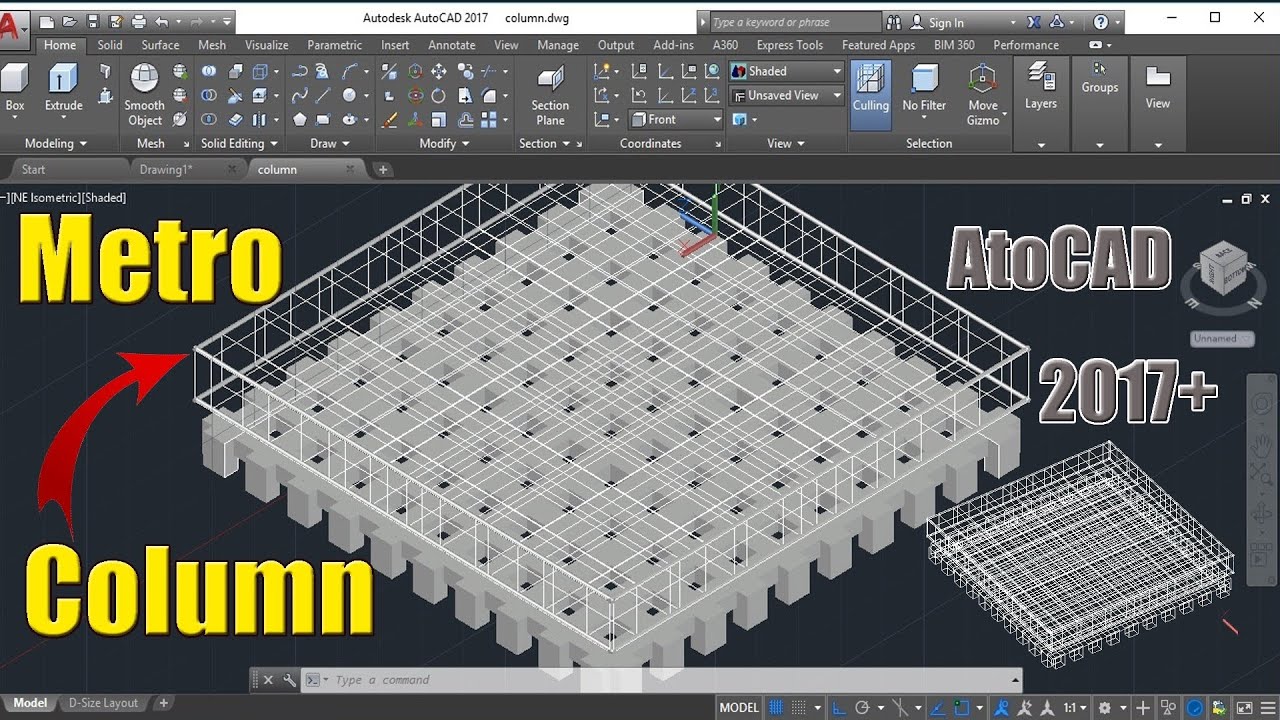Switch to the Annotate ribbon tab
The image size is (1280, 720).
[x=452, y=45]
